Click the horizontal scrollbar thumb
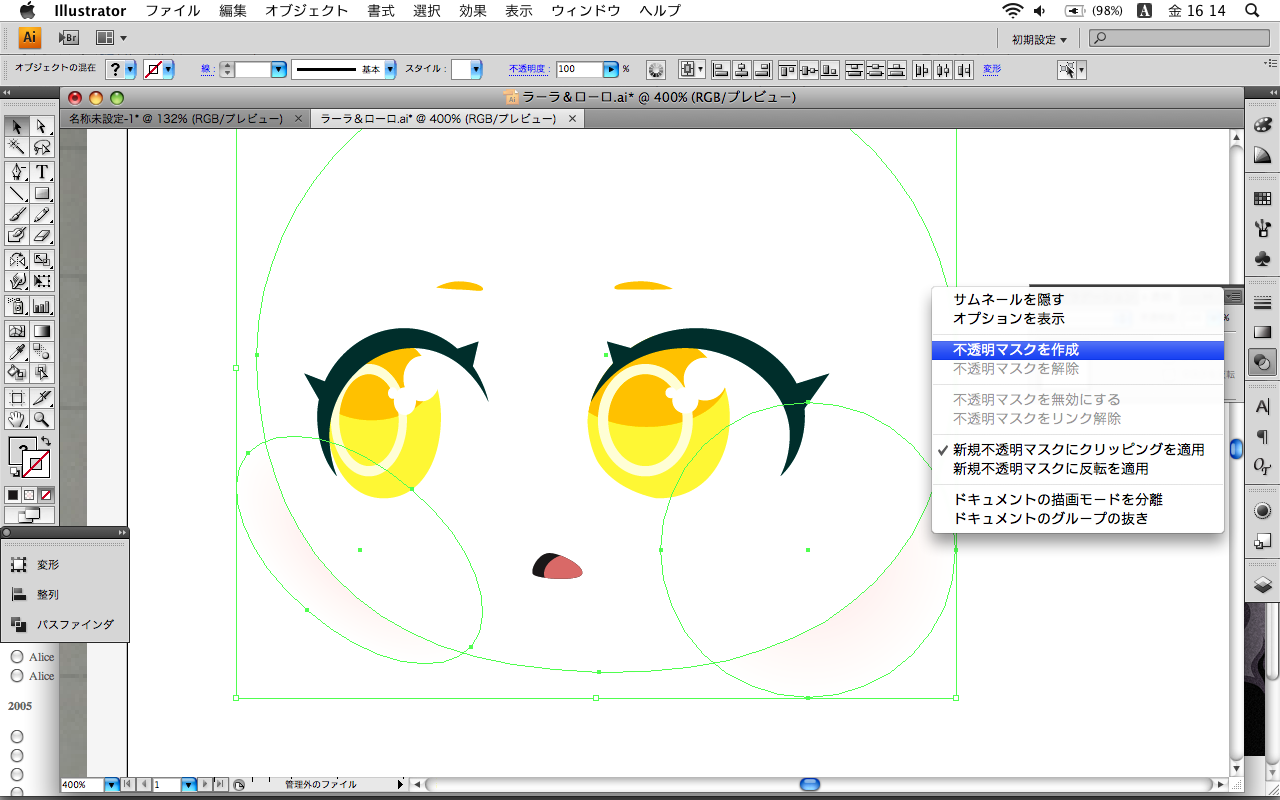Image resolution: width=1280 pixels, height=800 pixels. coord(810,785)
